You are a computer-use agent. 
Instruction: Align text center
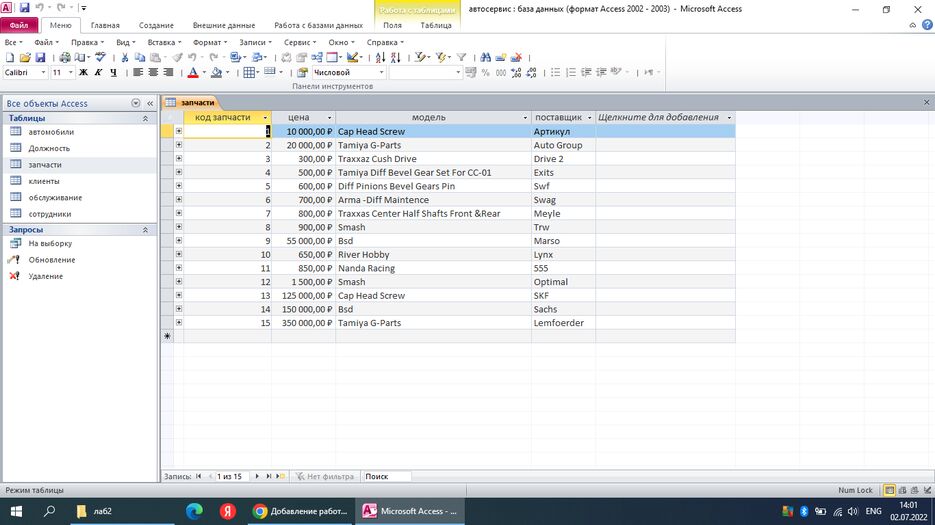click(153, 72)
